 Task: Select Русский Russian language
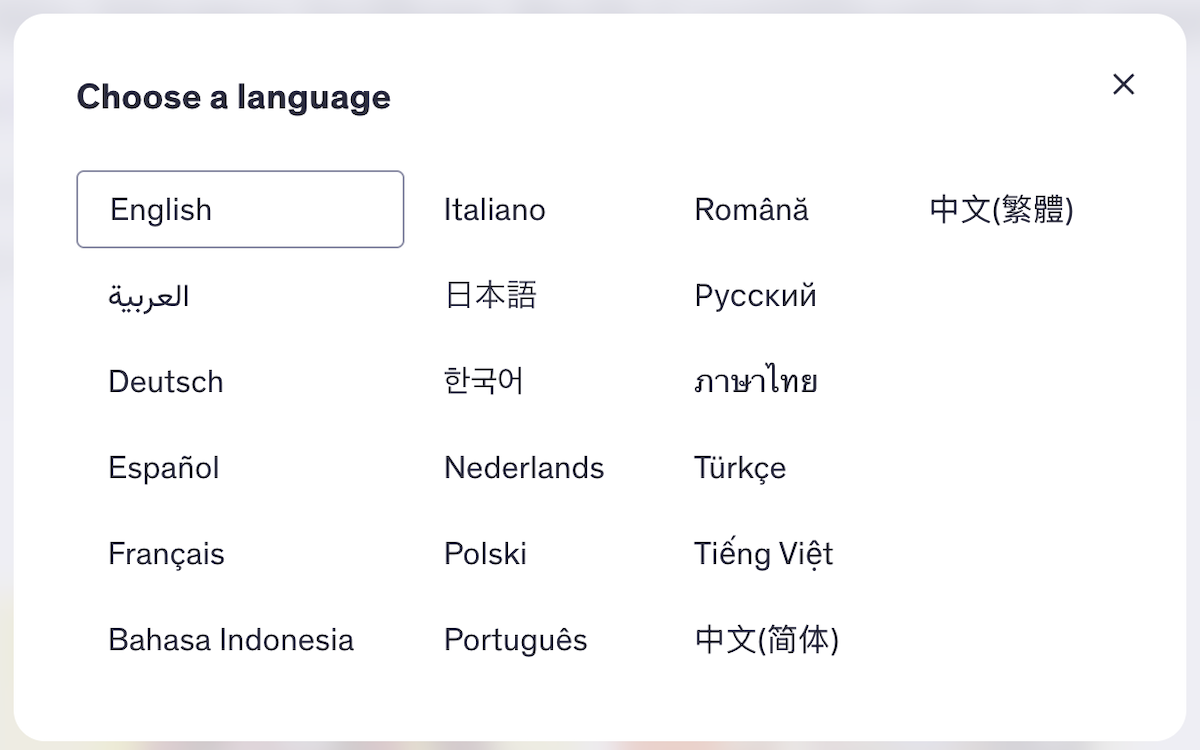(755, 295)
